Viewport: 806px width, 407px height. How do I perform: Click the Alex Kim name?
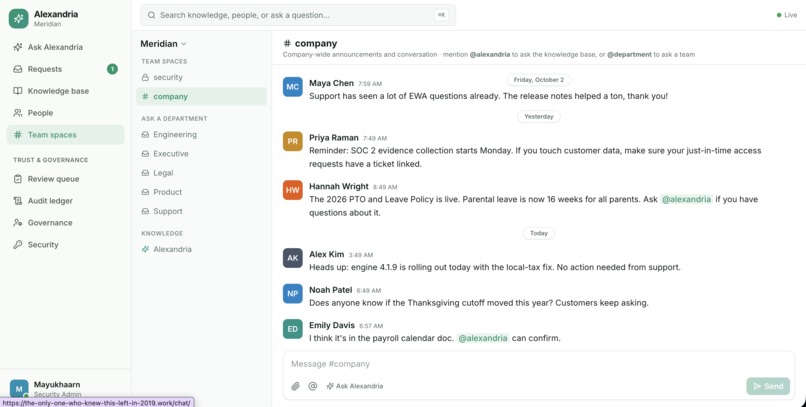[x=326, y=254]
